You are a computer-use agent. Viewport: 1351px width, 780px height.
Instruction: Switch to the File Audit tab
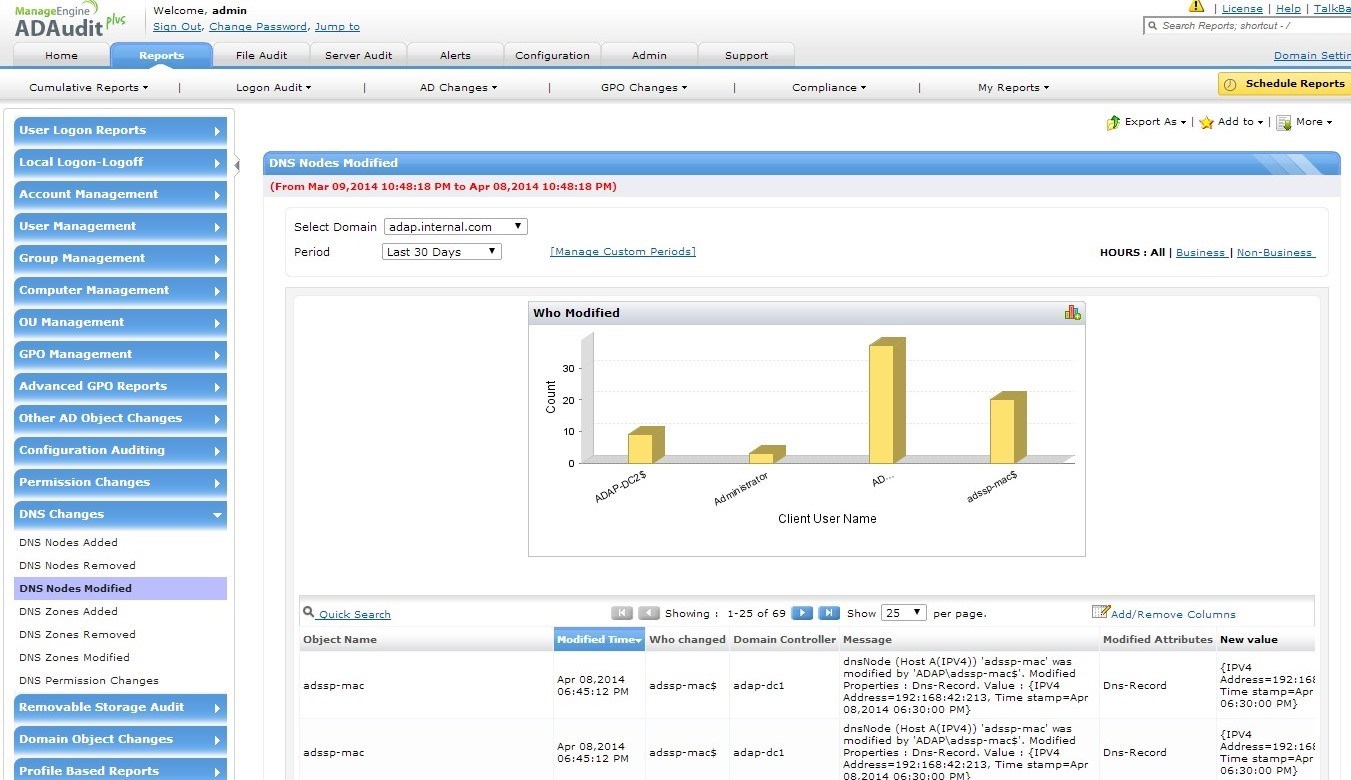(x=261, y=55)
